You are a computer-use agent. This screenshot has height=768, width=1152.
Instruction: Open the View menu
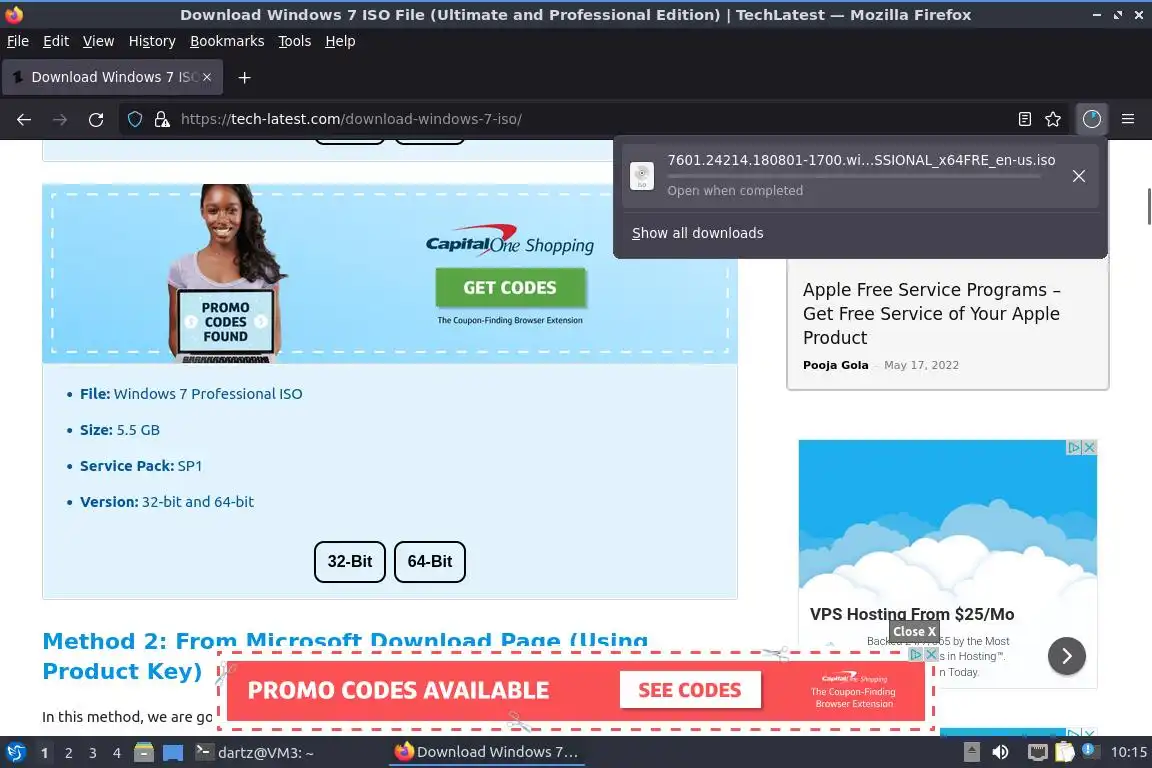[98, 41]
